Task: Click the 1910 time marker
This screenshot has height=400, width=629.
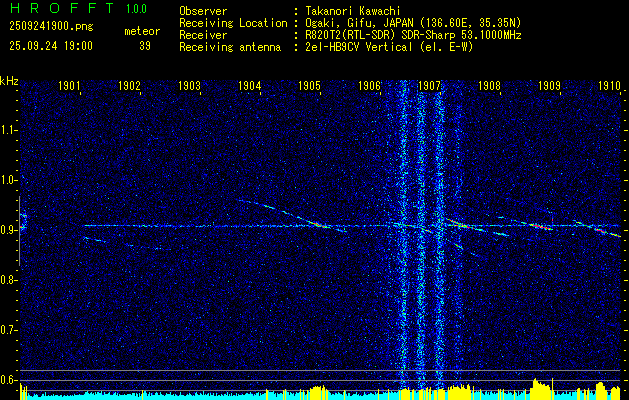Action: pyautogui.click(x=609, y=85)
